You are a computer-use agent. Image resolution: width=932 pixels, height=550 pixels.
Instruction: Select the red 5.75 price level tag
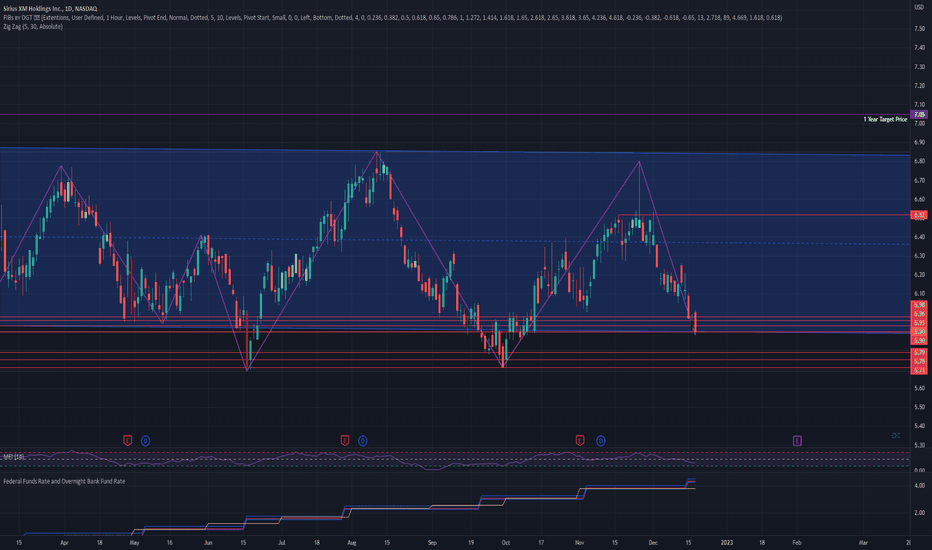coord(919,362)
